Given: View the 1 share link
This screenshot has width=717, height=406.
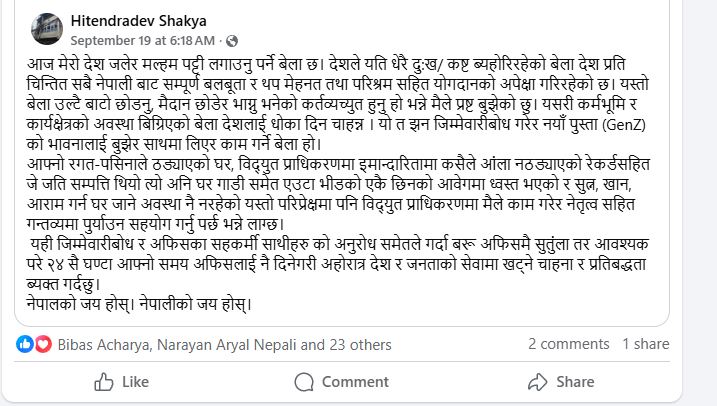Looking at the screenshot, I should 646,344.
